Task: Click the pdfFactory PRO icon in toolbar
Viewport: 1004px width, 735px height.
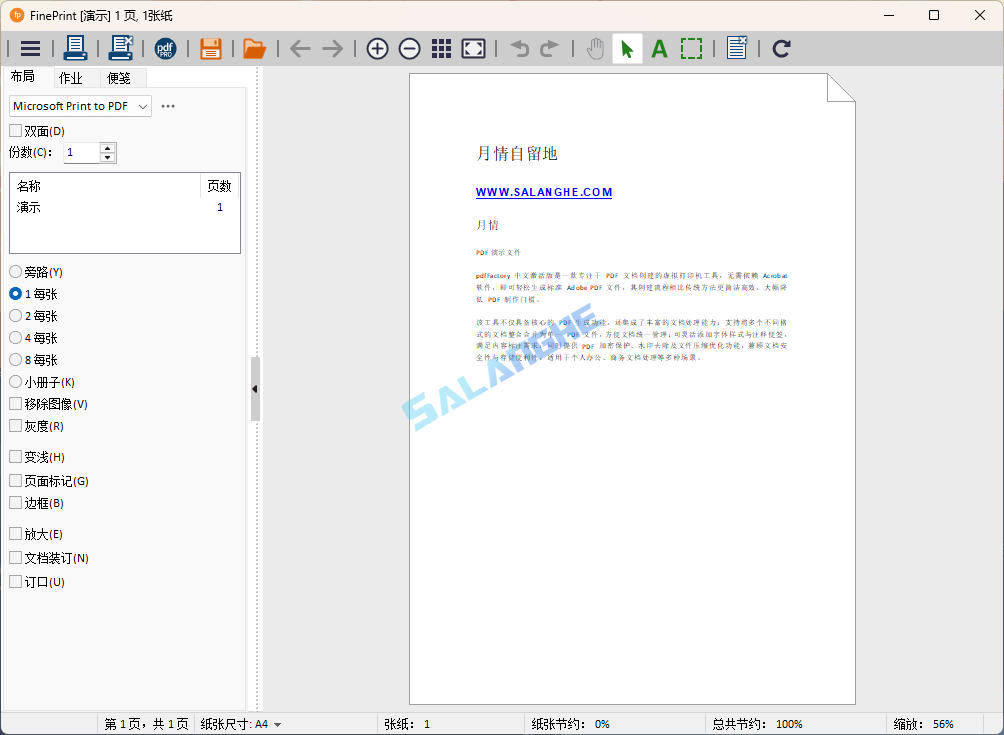Action: (166, 47)
